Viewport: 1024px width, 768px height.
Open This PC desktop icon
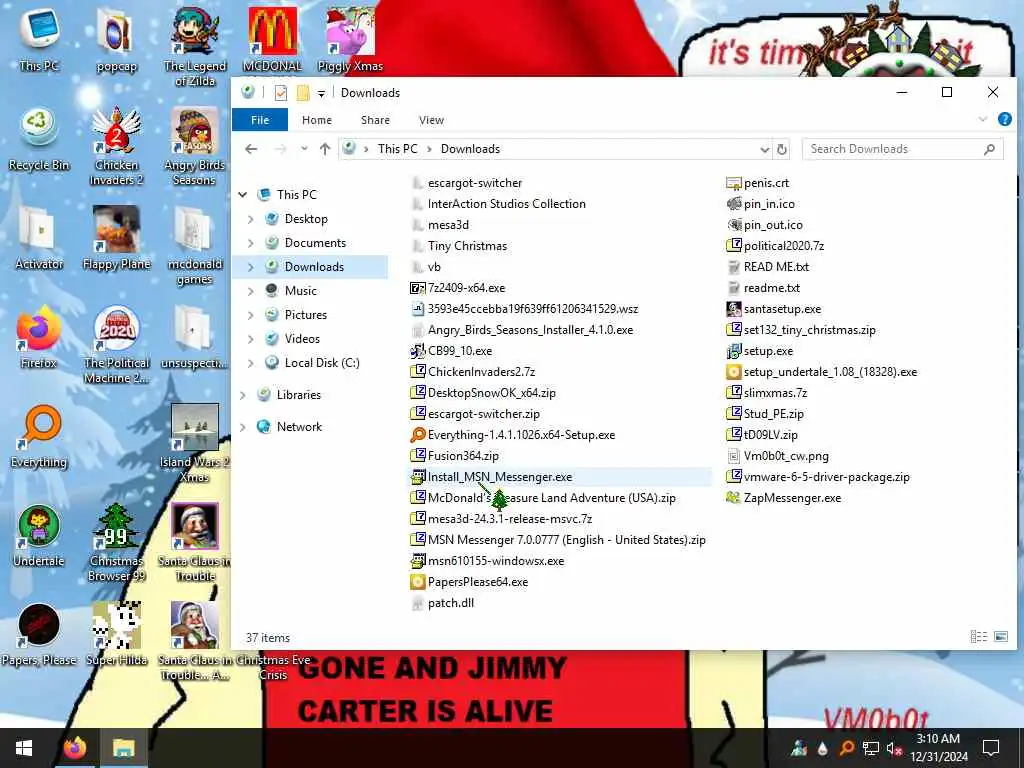click(x=39, y=39)
